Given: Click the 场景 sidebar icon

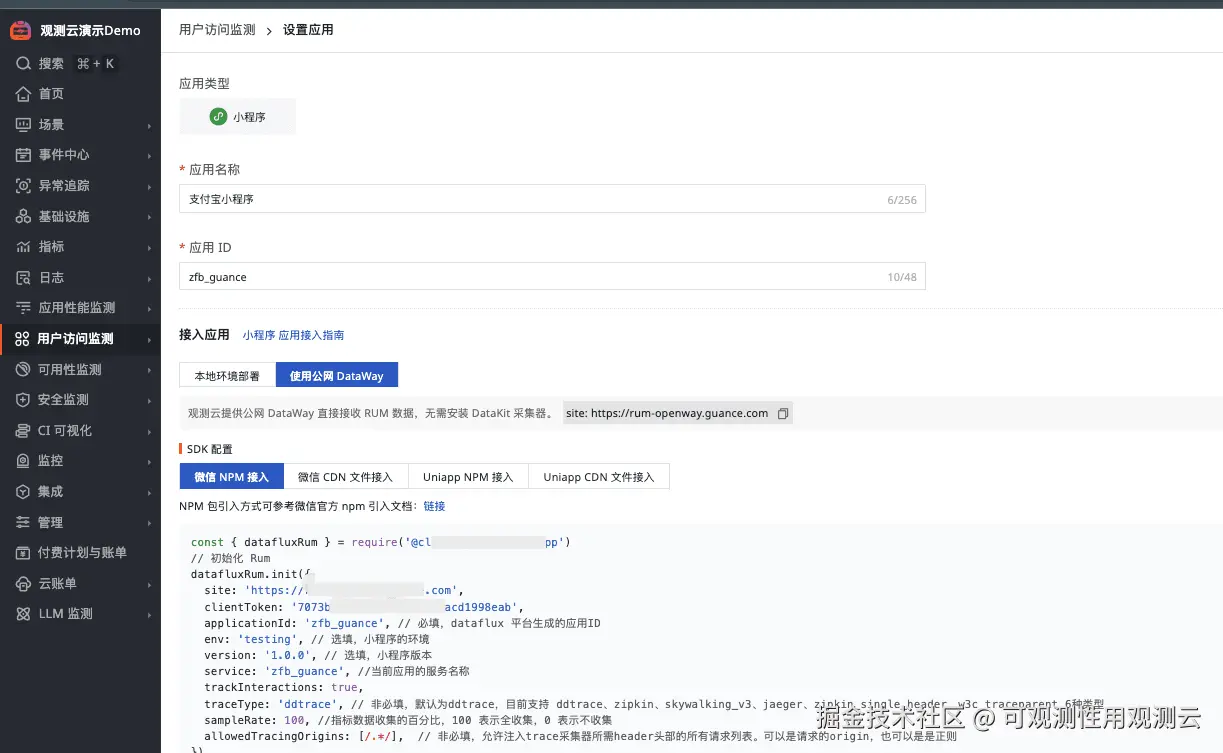Looking at the screenshot, I should (23, 125).
